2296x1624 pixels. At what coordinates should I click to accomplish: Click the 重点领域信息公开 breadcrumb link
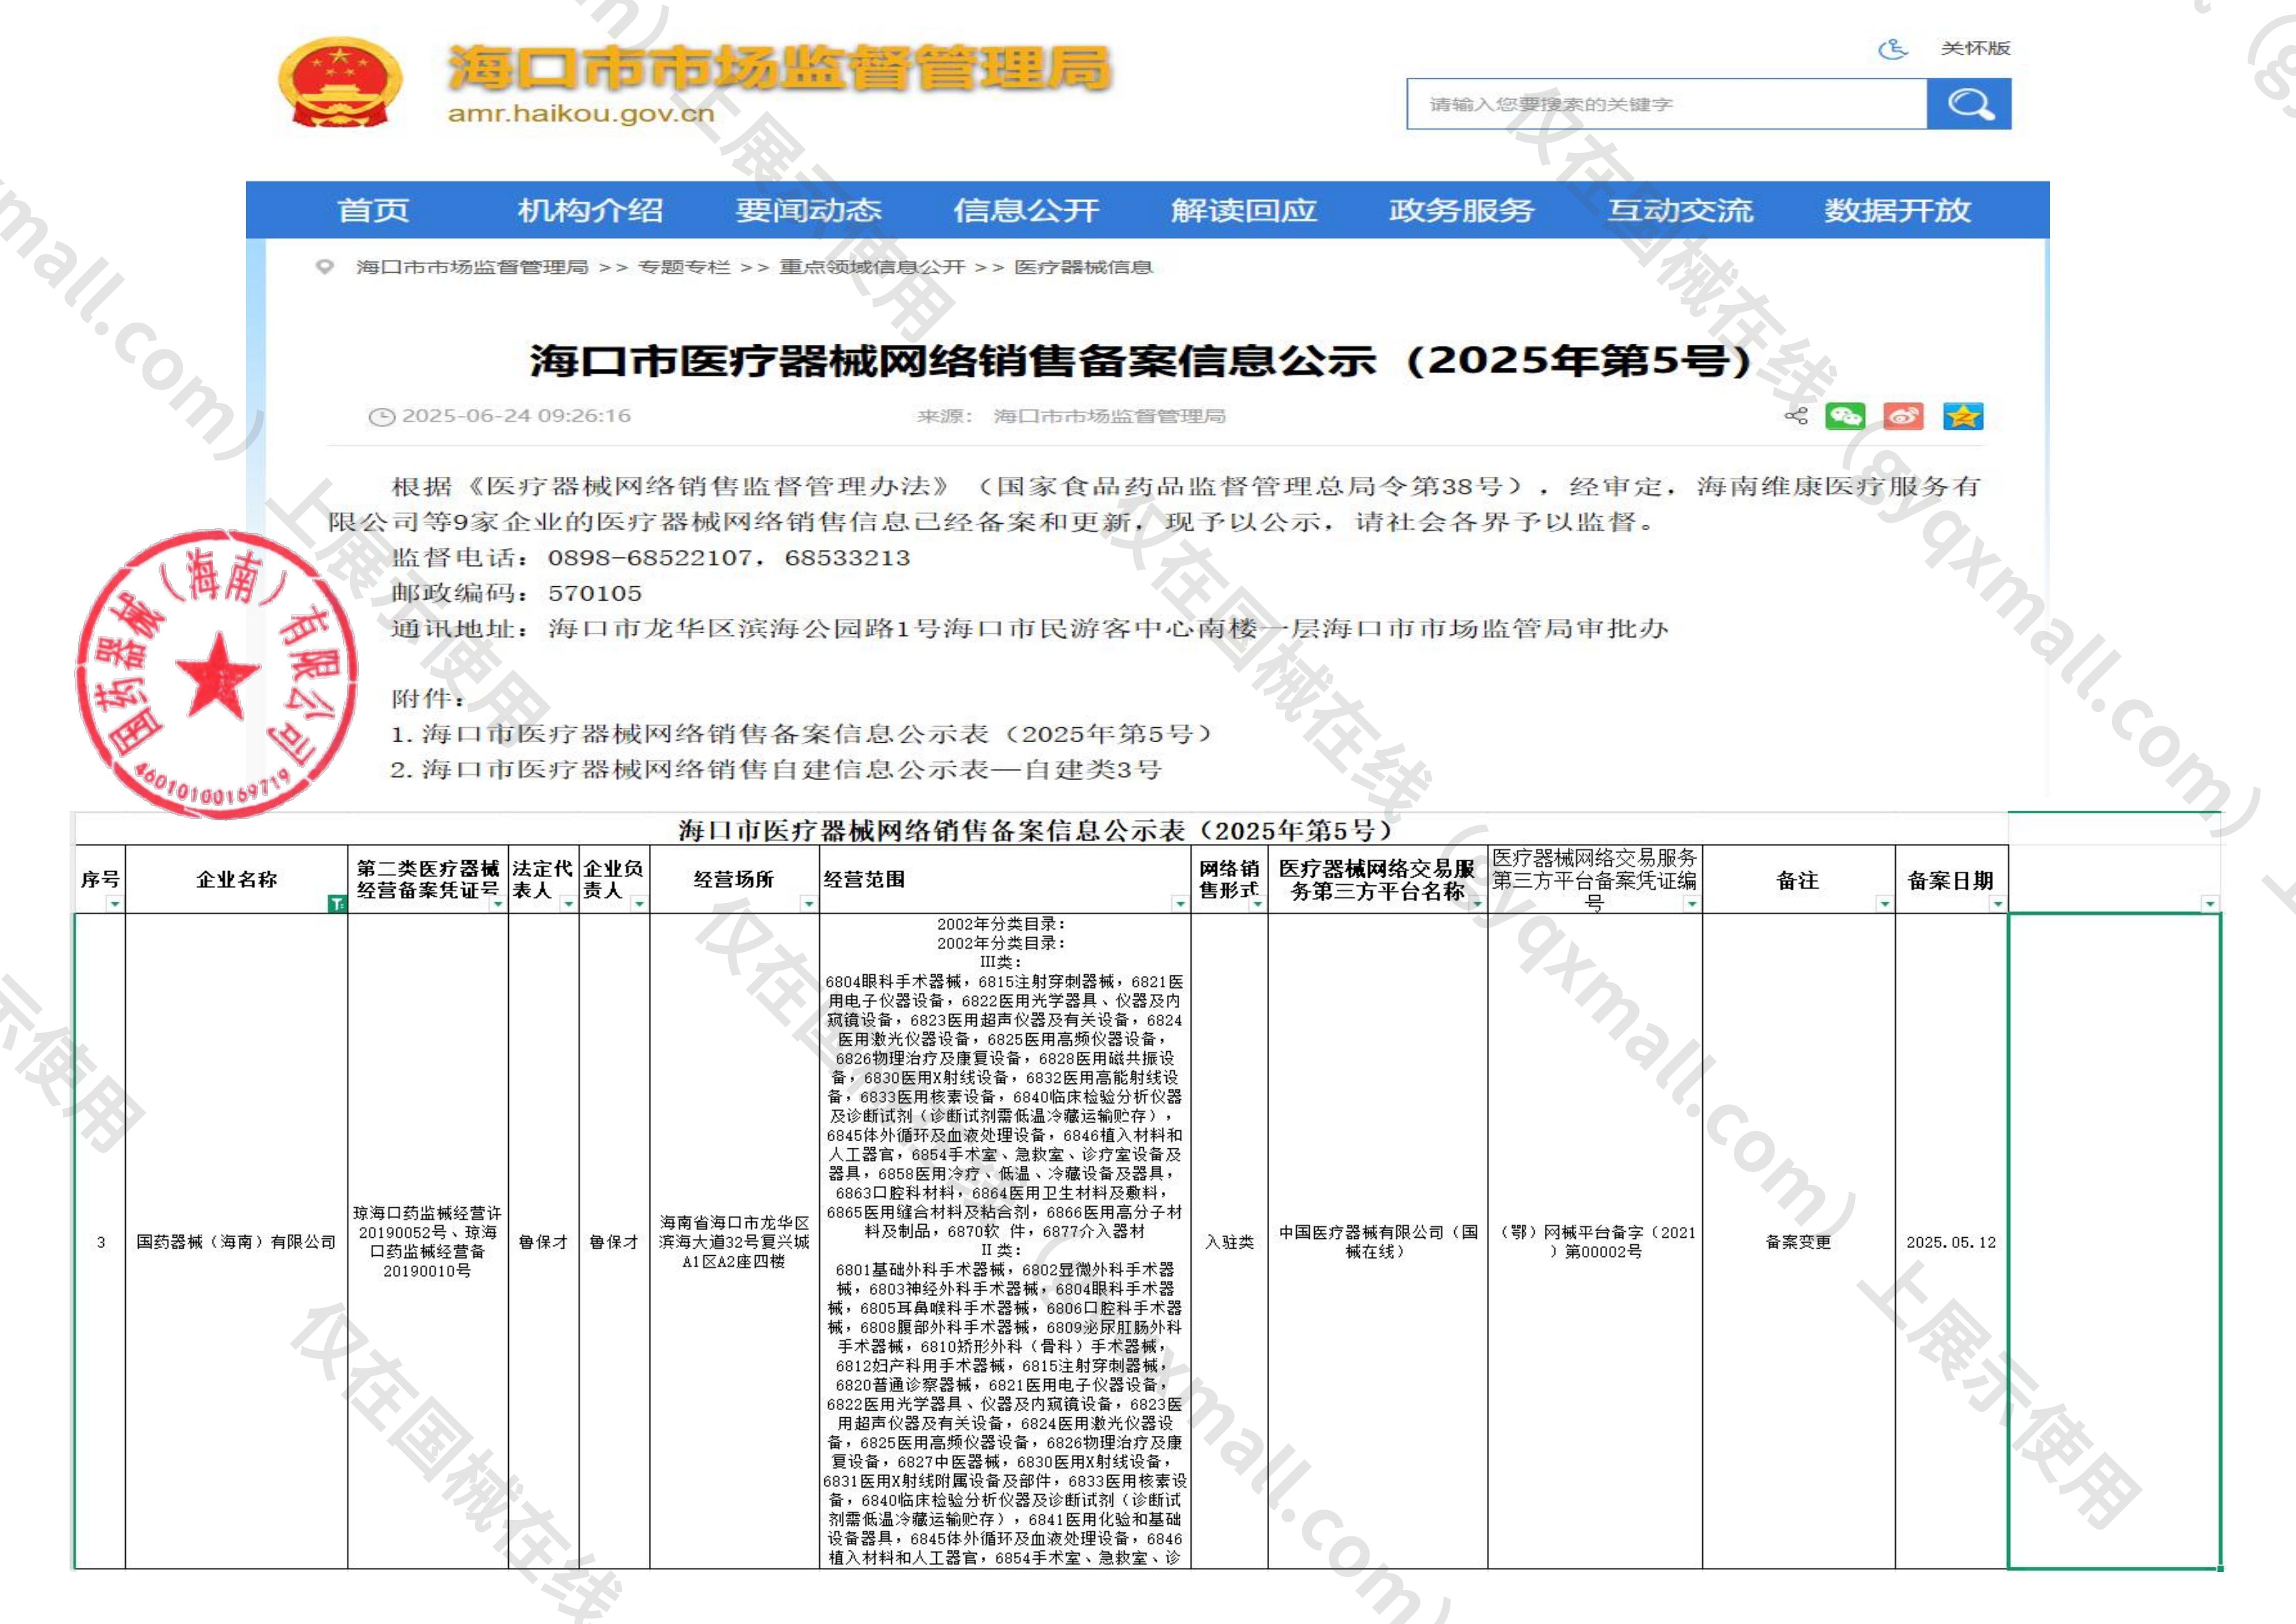pyautogui.click(x=872, y=267)
